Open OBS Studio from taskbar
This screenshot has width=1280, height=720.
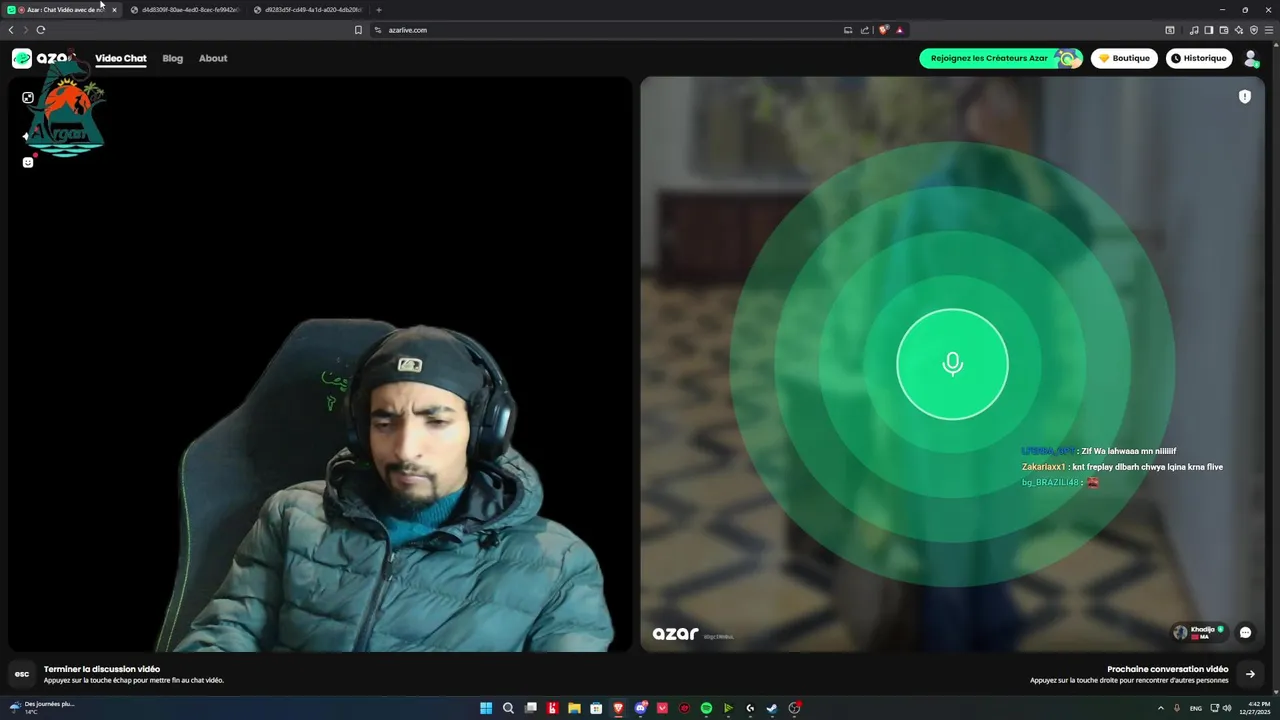tap(794, 708)
